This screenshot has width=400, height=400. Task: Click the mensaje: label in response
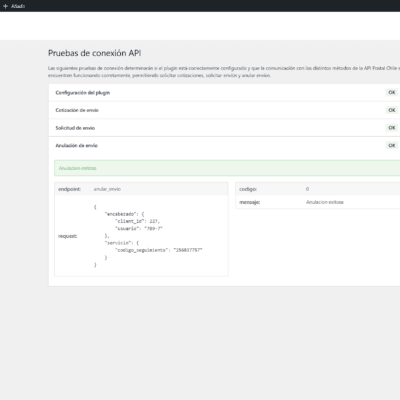(250, 202)
